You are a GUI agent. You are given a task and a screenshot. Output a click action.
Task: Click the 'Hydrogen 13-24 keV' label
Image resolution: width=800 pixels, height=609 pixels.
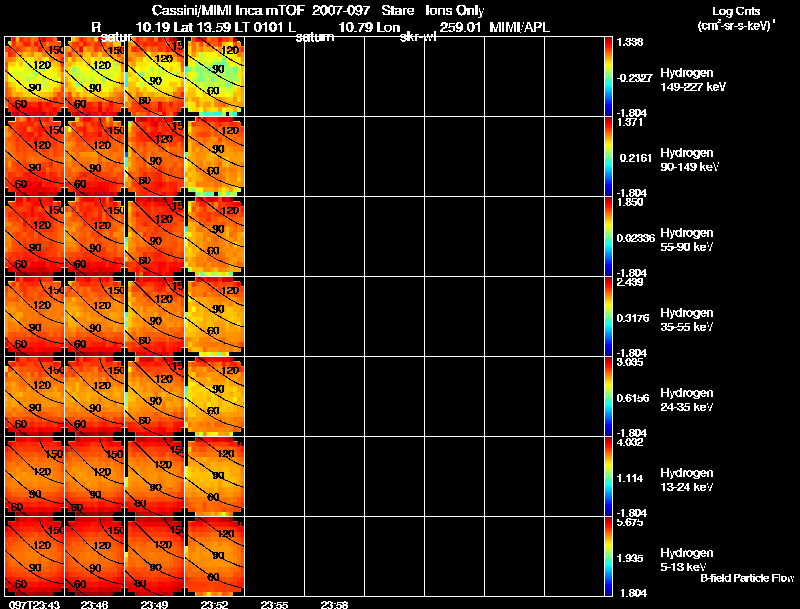pos(687,480)
